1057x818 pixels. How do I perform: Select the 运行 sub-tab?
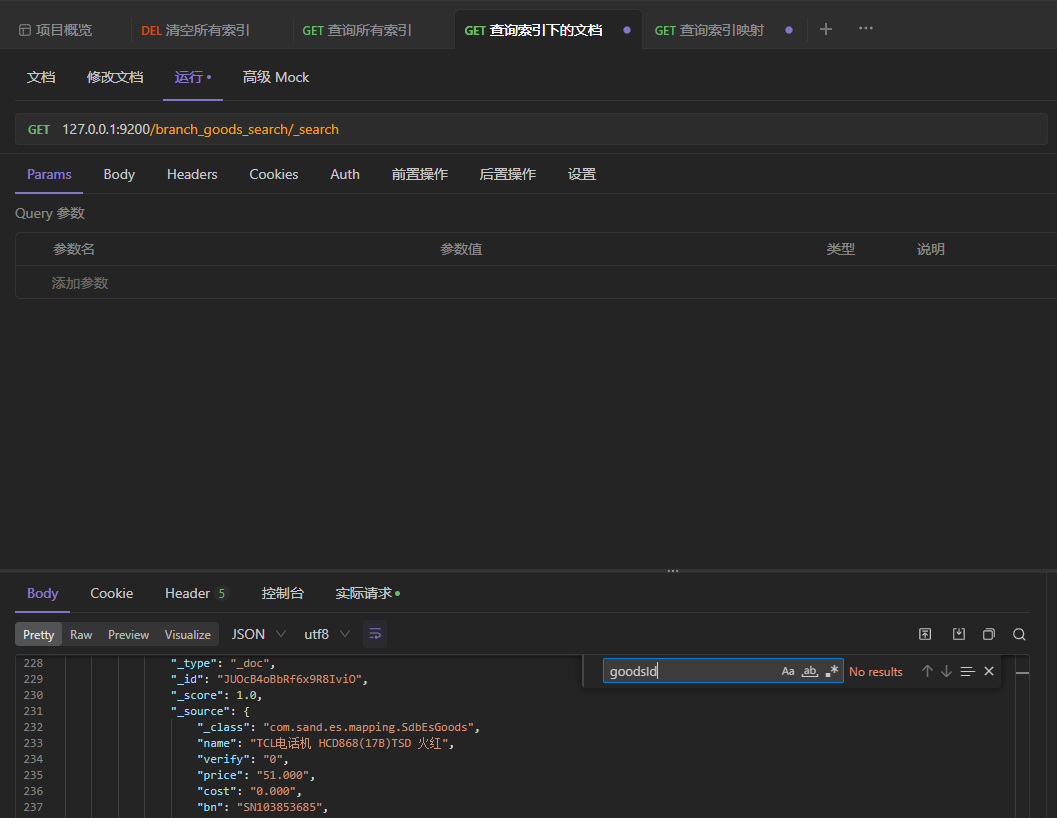(193, 78)
